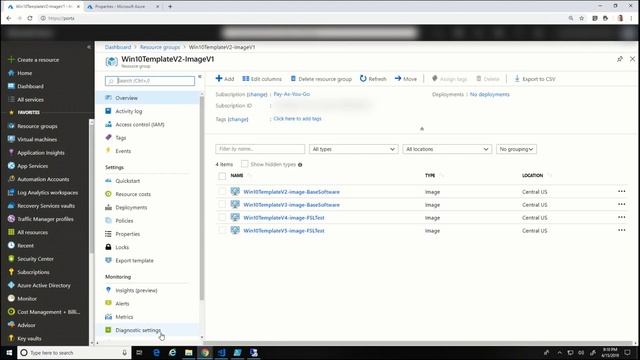Click the Resource groups breadcrumb link
Image resolution: width=640 pixels, height=360 pixels.
[160, 47]
